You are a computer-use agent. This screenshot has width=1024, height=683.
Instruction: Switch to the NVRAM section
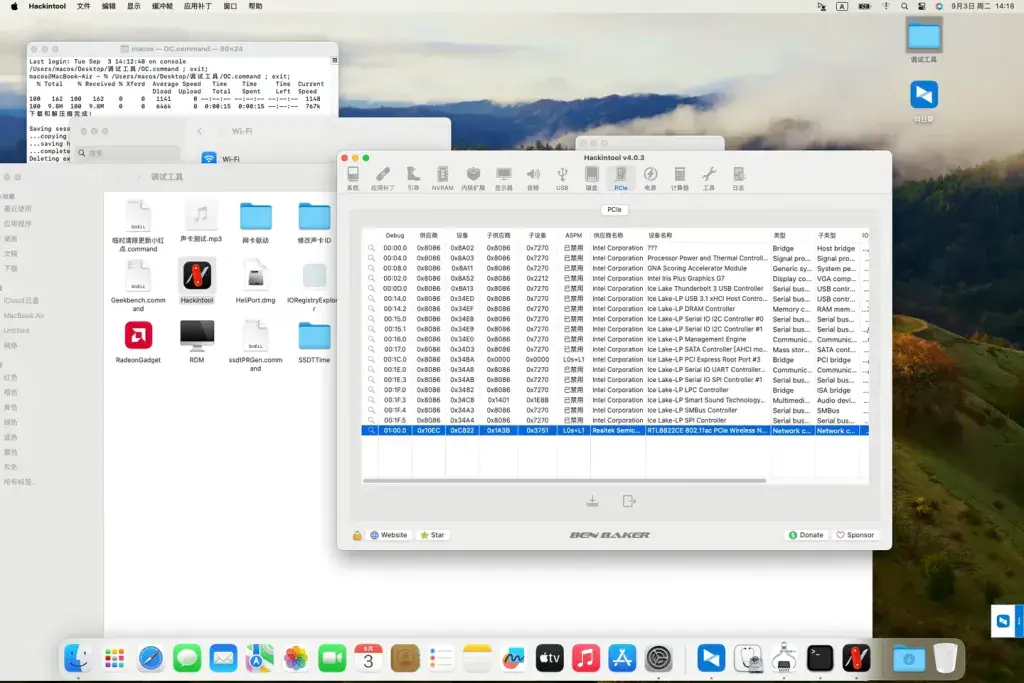[x=442, y=178]
